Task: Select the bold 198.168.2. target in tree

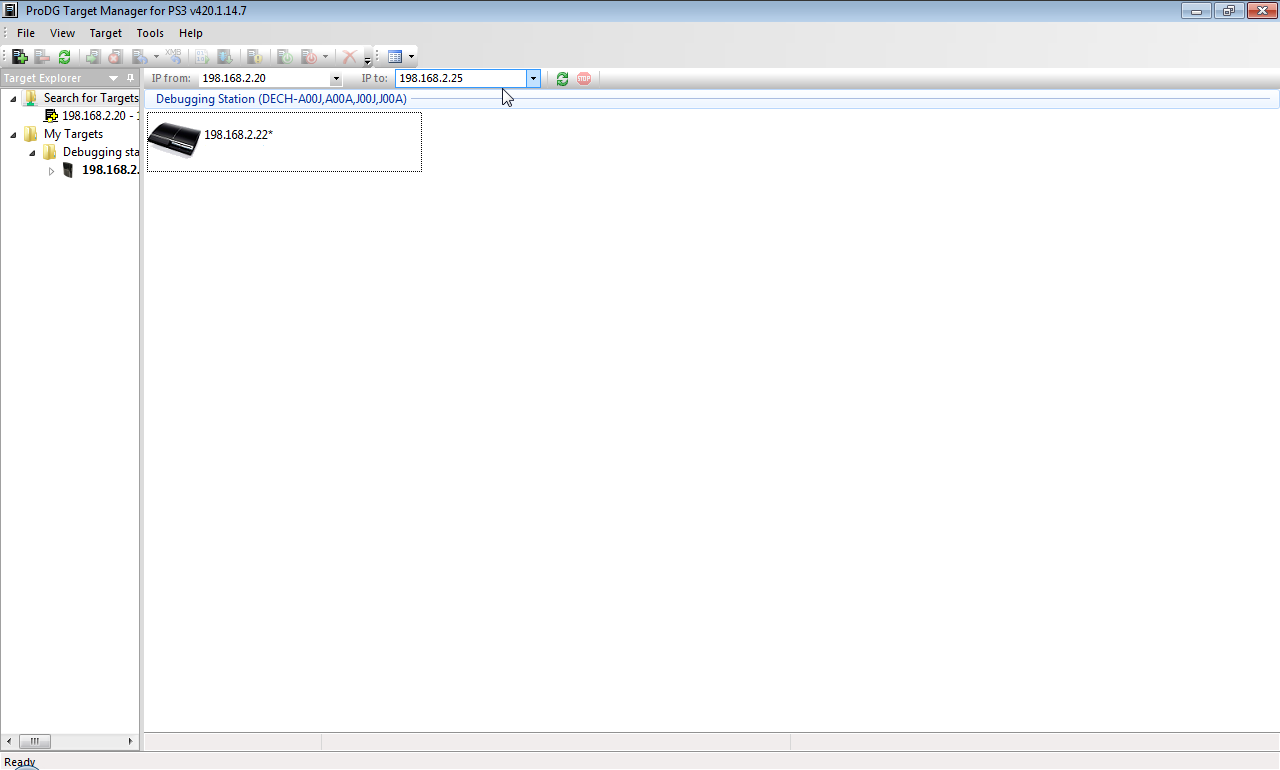Action: (110, 170)
